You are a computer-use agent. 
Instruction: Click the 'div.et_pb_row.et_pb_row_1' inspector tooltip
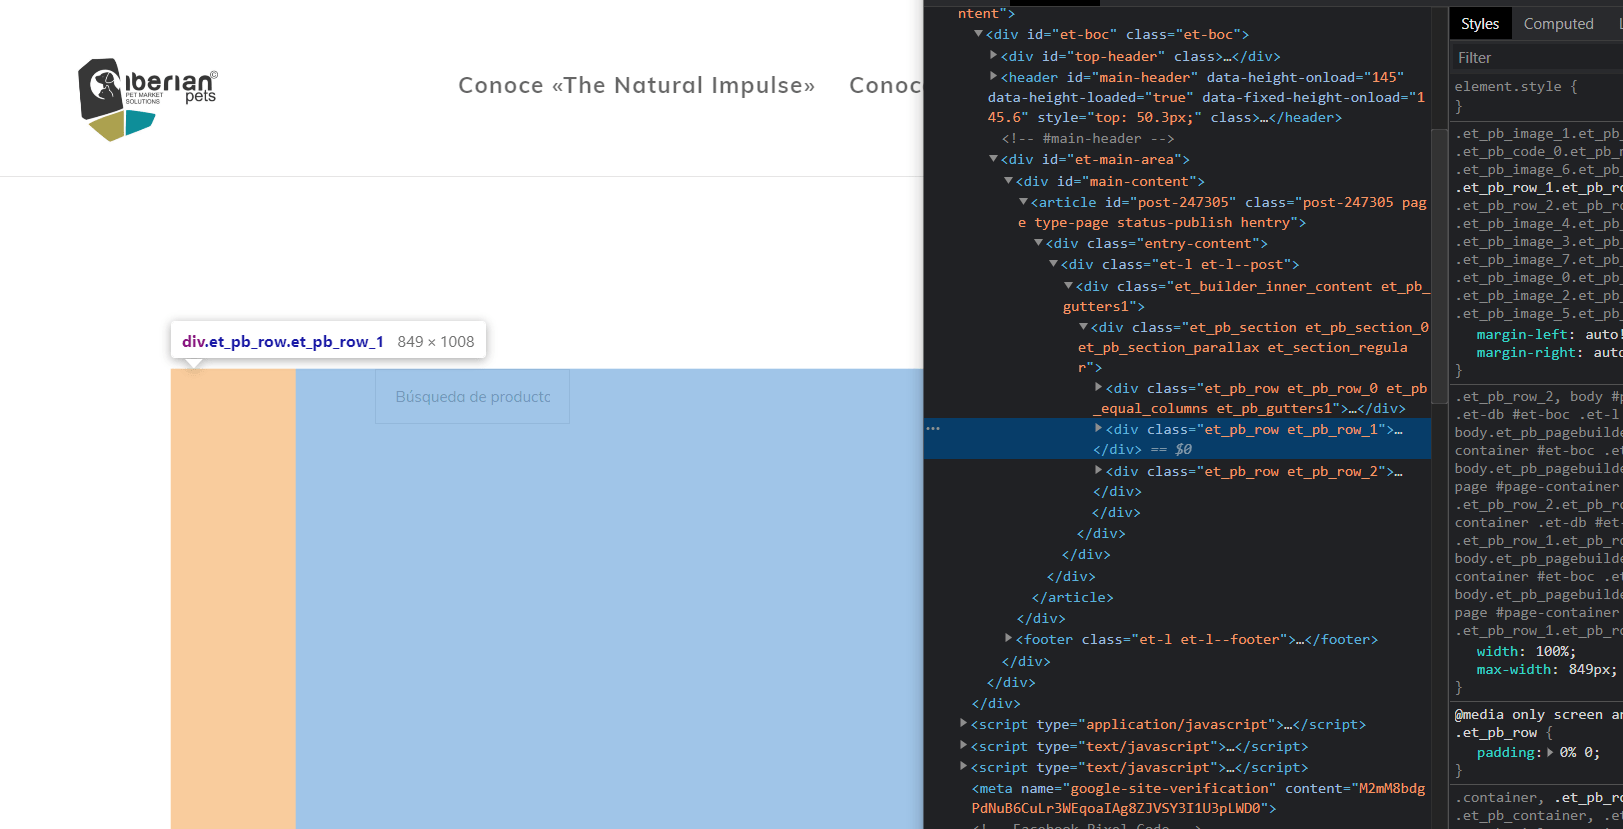pos(328,341)
